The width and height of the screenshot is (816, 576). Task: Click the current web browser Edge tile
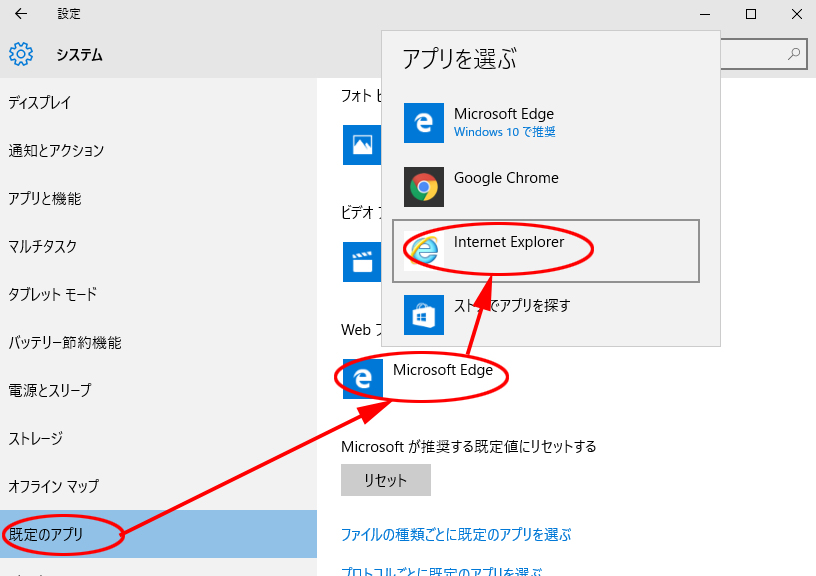tap(363, 379)
